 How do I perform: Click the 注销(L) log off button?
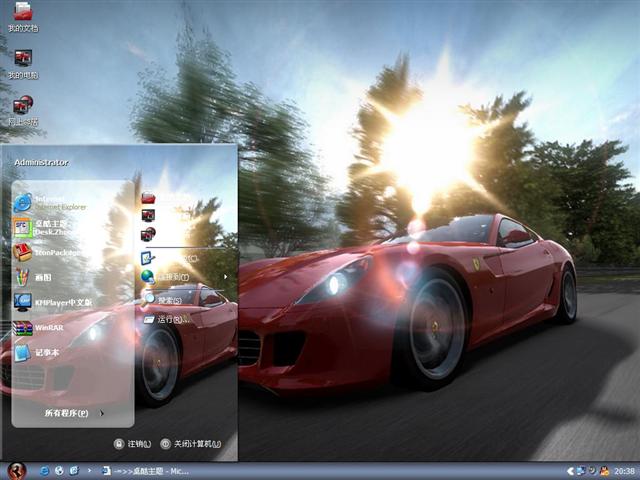coord(133,444)
